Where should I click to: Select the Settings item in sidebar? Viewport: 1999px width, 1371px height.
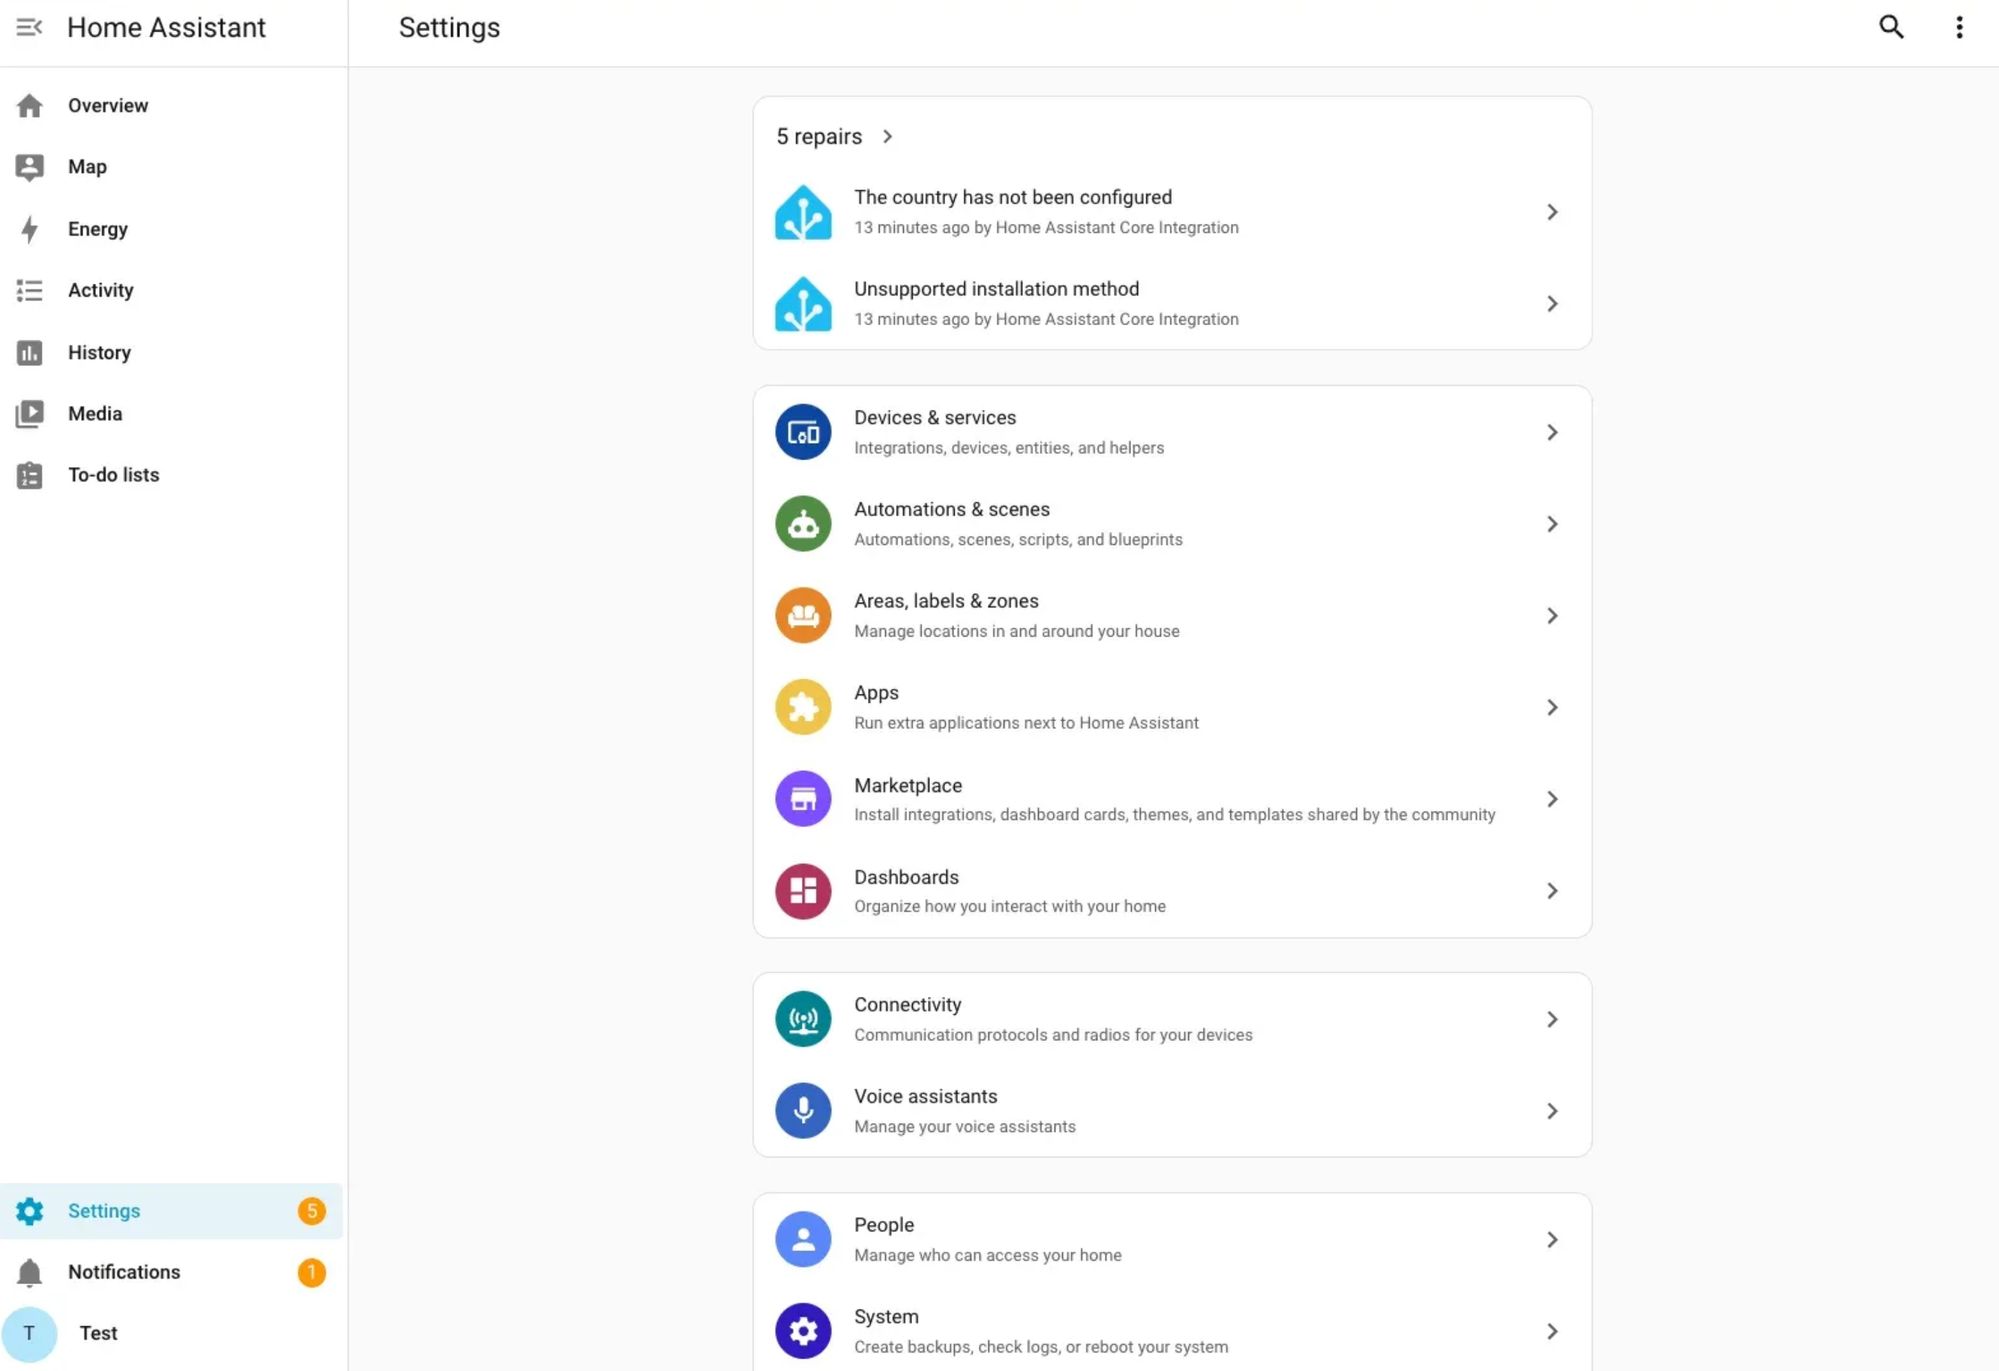[172, 1211]
